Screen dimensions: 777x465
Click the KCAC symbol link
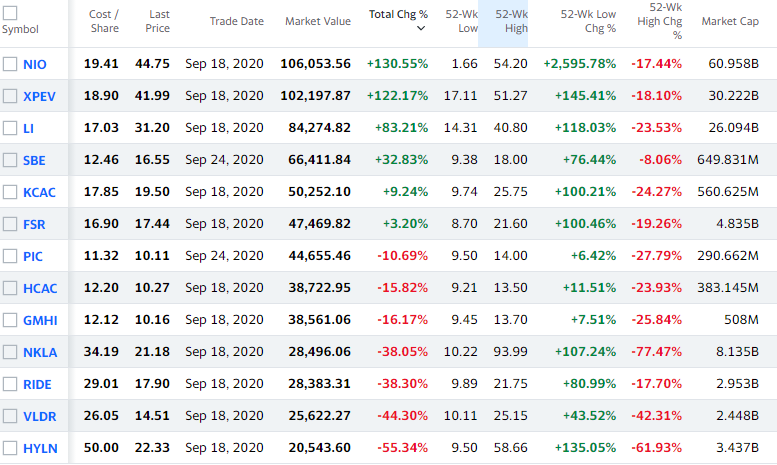[37, 192]
